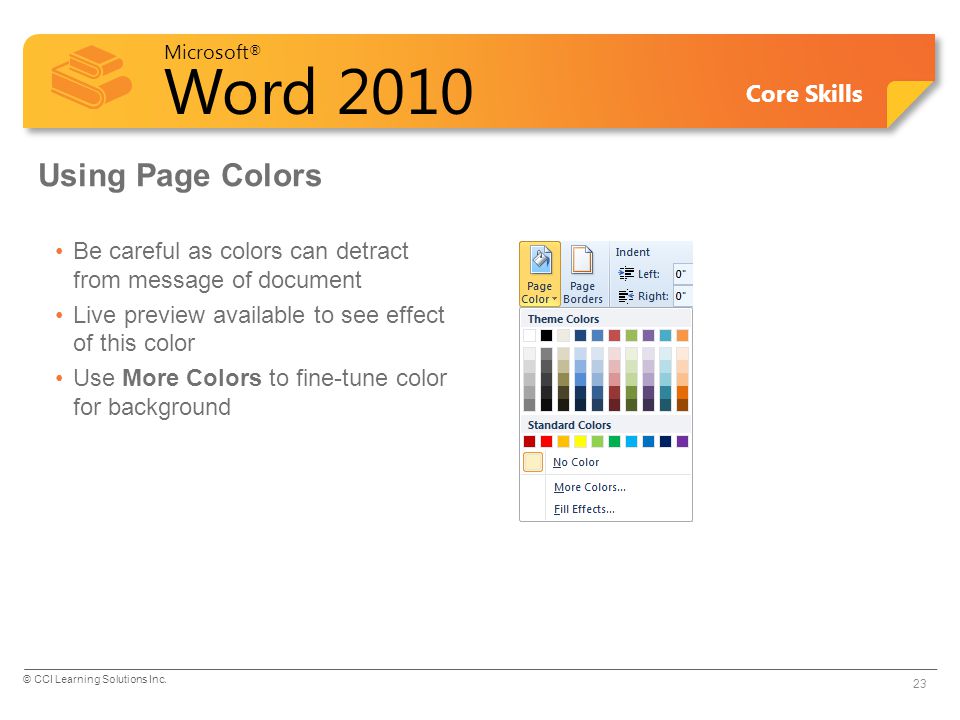Viewport: 960px width, 720px height.
Task: Select No Color menu entry
Action: click(606, 462)
